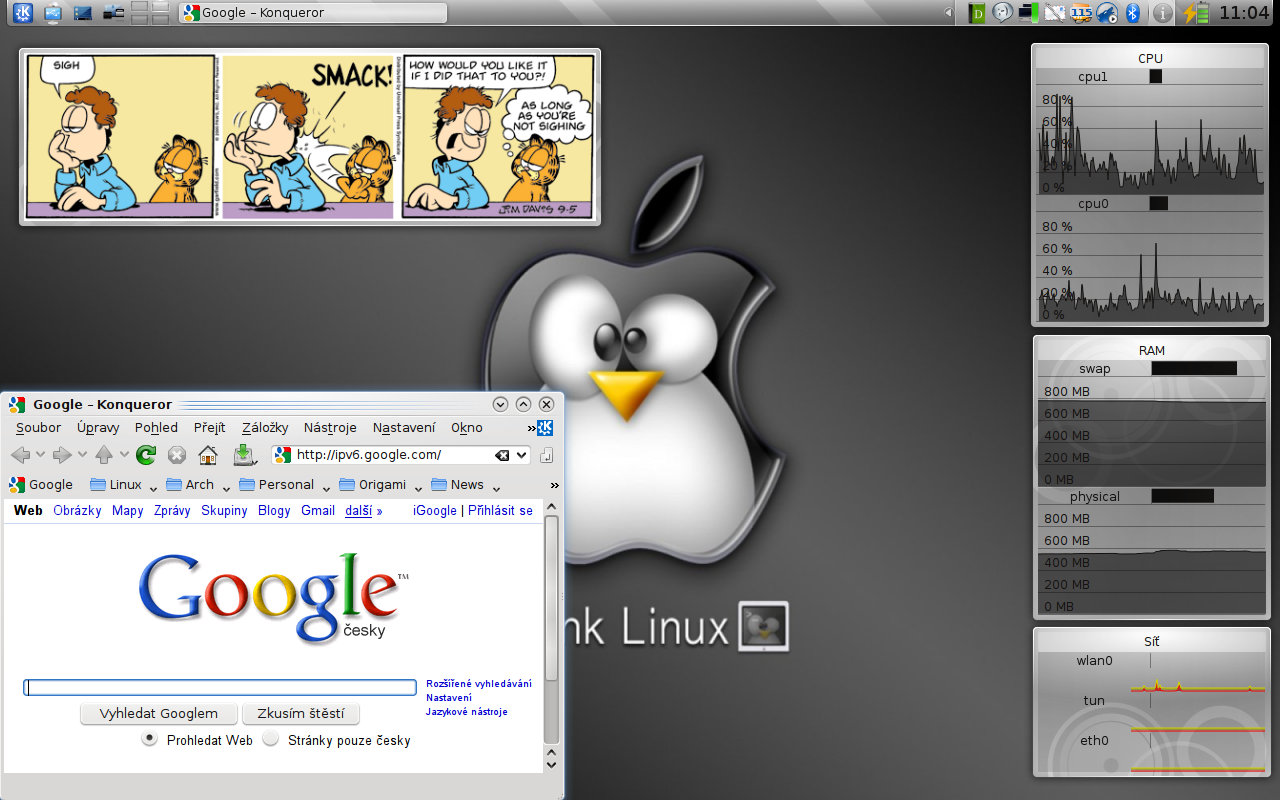Reload the page with green refresh icon

[146, 455]
